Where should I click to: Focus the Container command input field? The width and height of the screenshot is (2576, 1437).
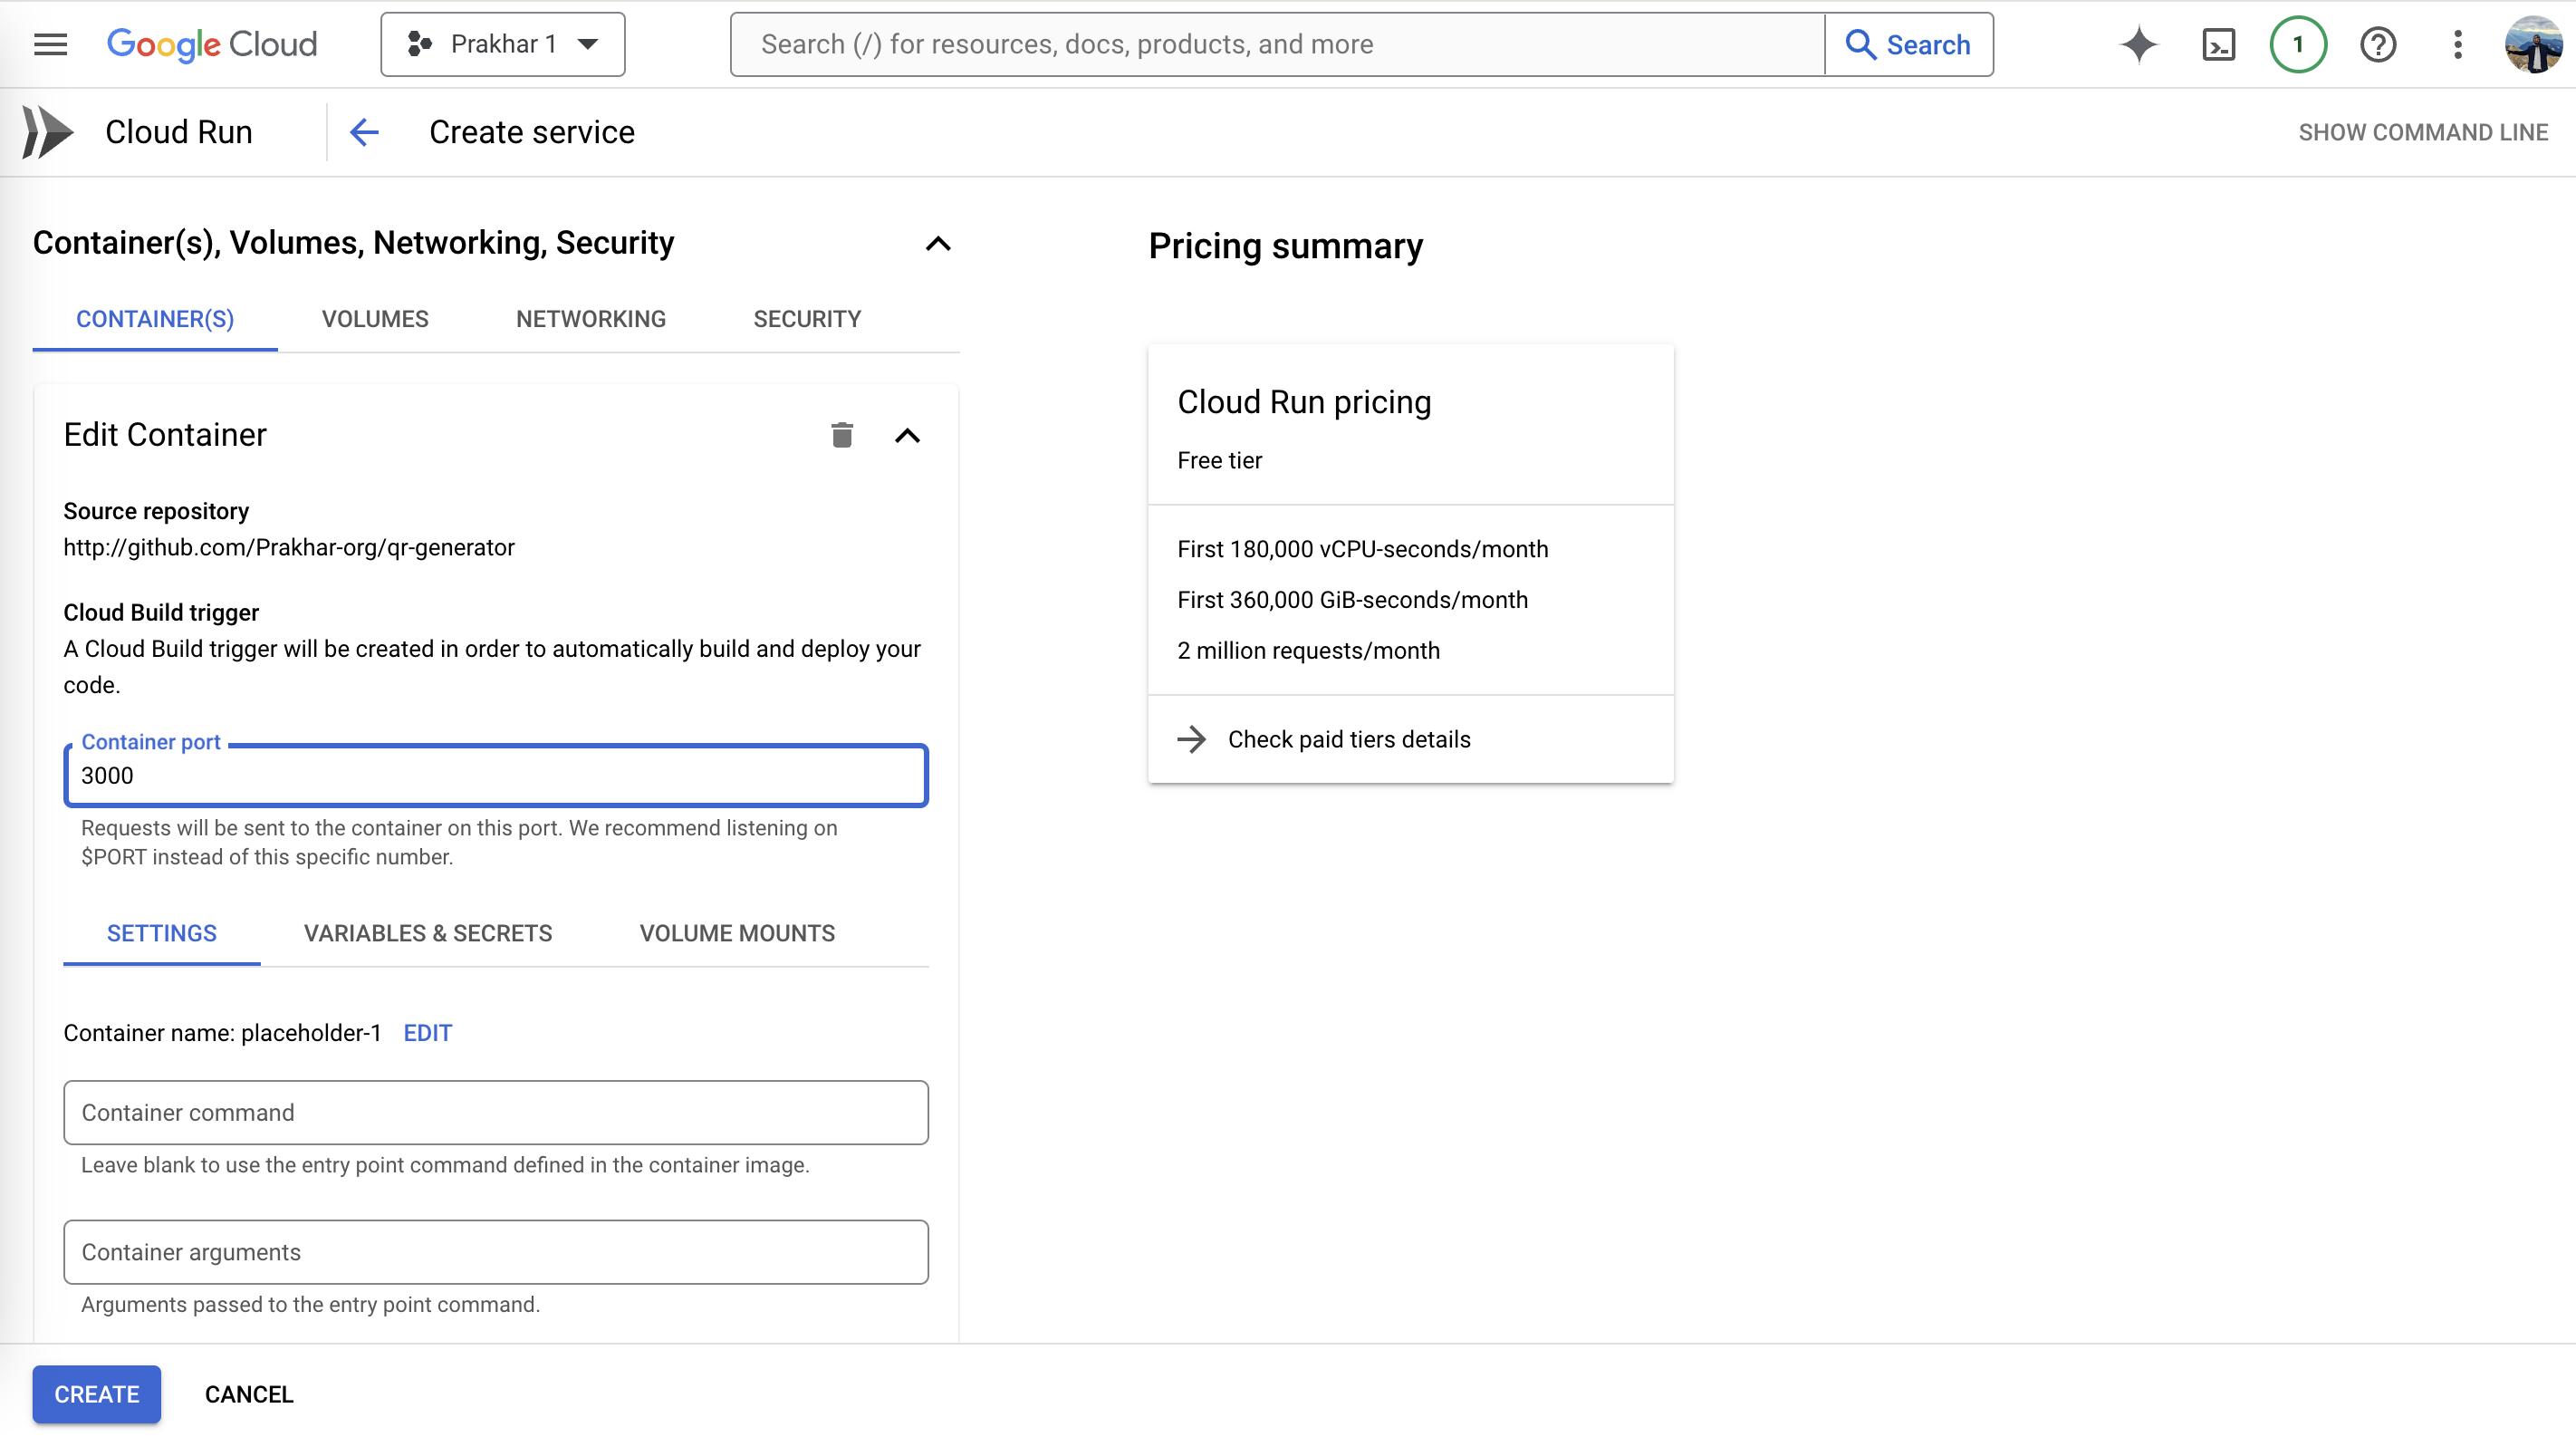tap(495, 1112)
